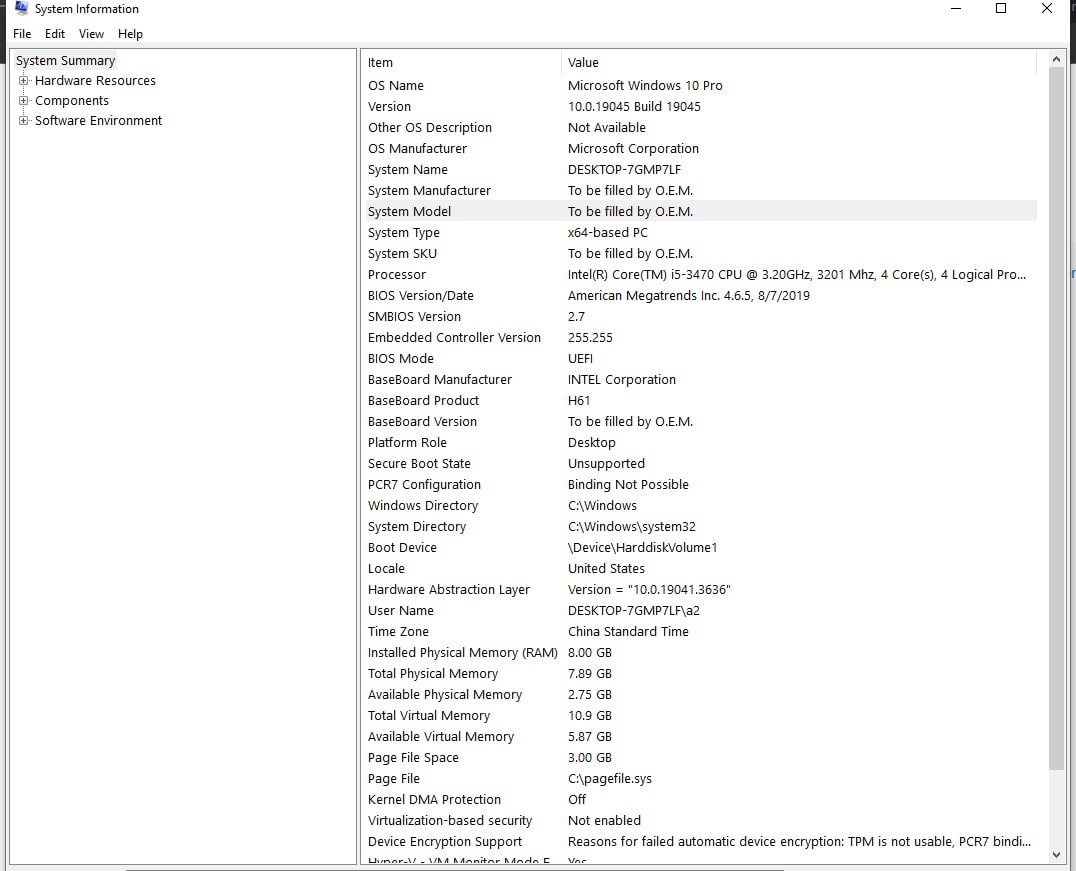Select the System Directory row
This screenshot has height=871, width=1076.
[699, 526]
